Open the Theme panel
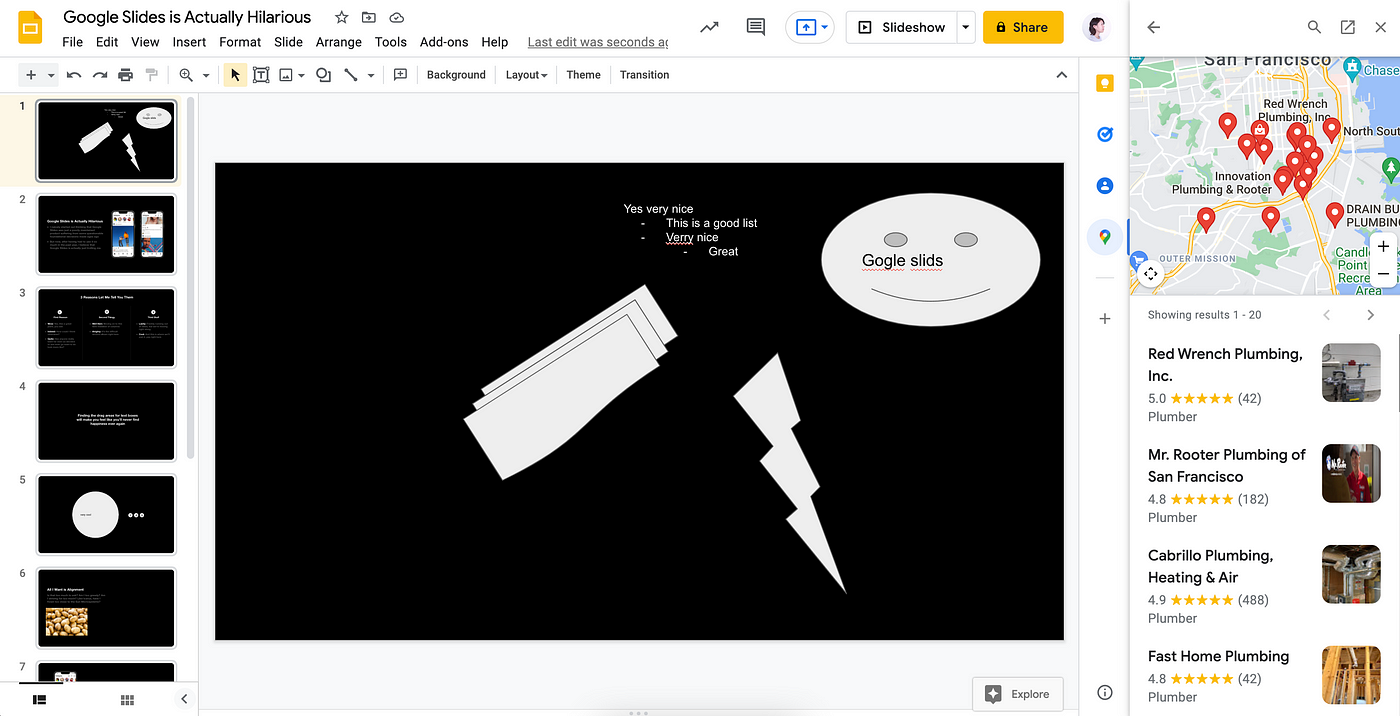1400x716 pixels. pos(583,75)
